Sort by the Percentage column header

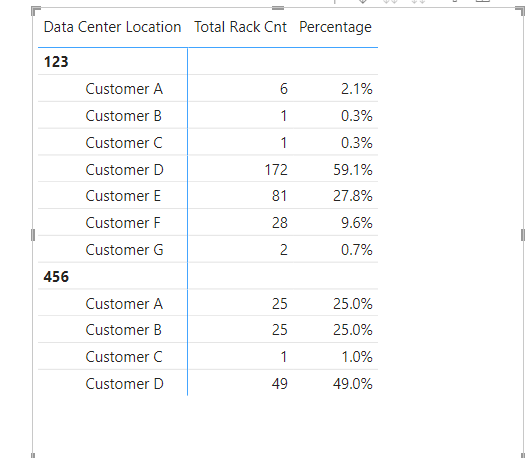pos(335,27)
